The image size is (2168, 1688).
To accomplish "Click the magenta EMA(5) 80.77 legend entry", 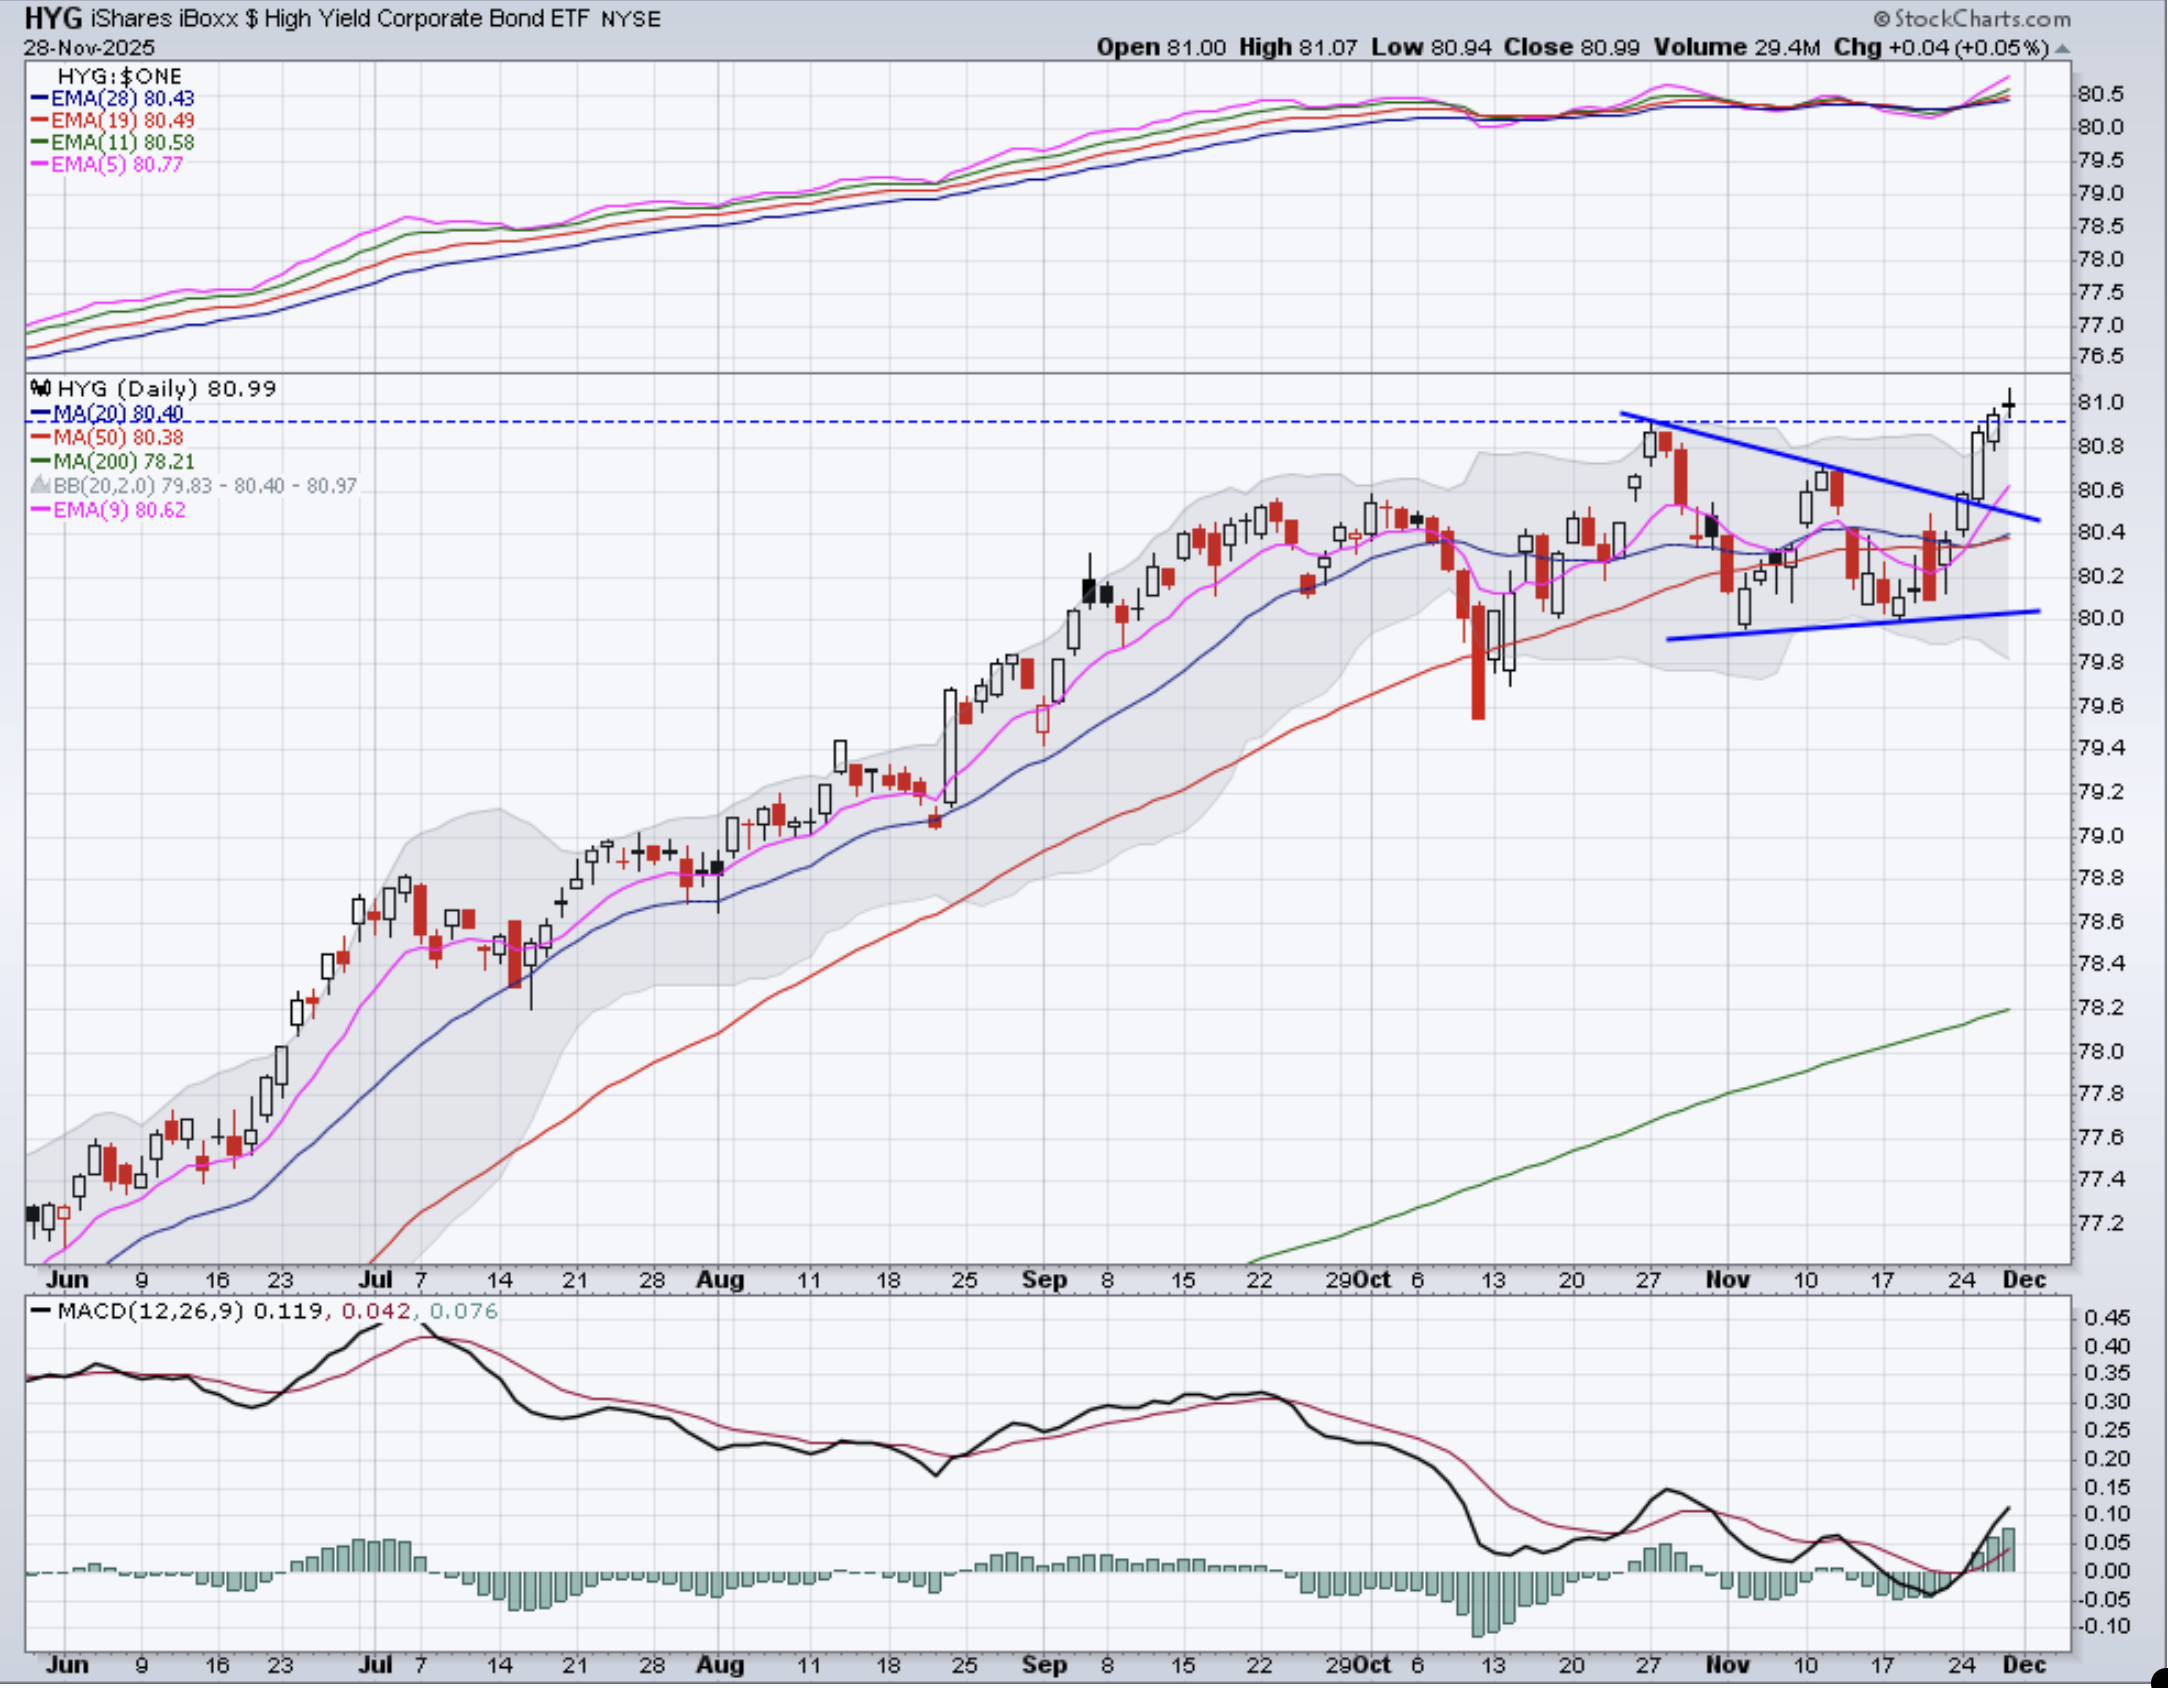I will tap(116, 164).
